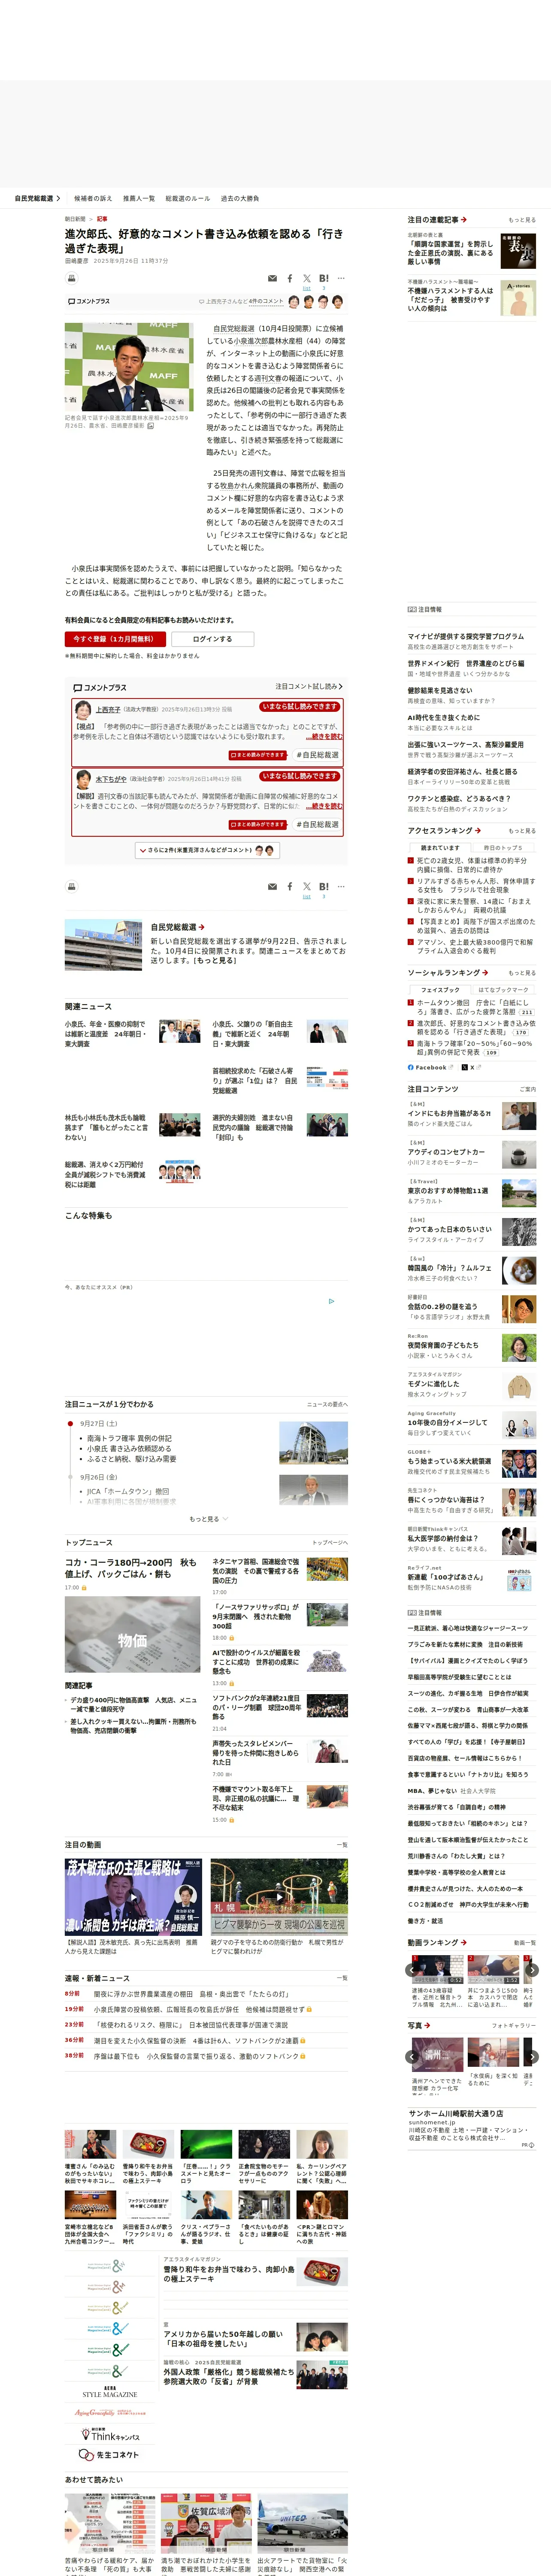The width and height of the screenshot is (551, 2576).
Task: Click もっと見る beside 注目の連載記事
Action: point(521,220)
